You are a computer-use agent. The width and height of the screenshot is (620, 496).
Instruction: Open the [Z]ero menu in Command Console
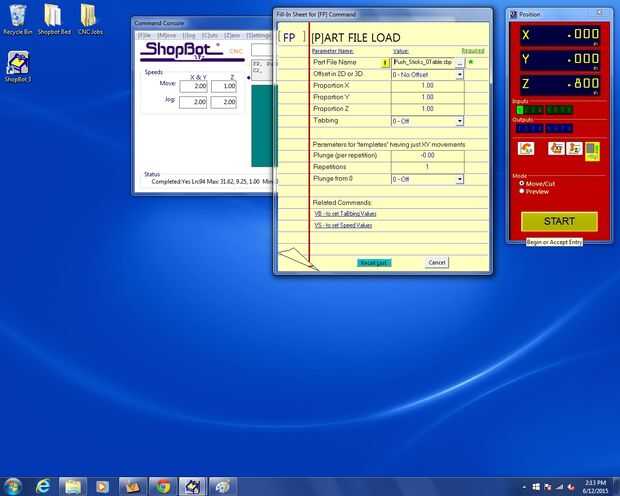[232, 36]
